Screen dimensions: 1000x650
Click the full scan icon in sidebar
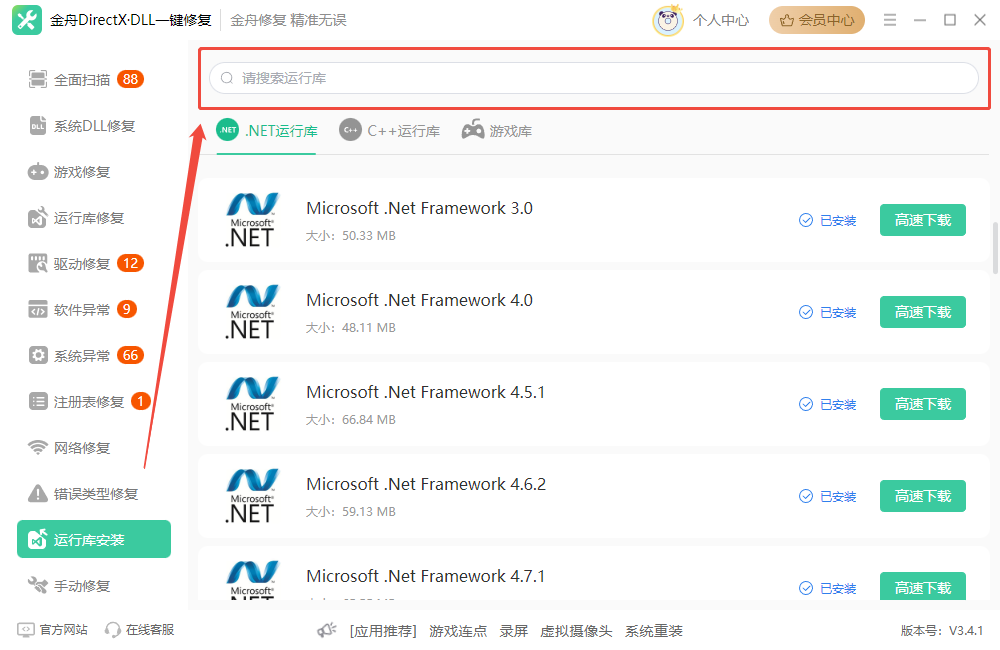coord(38,80)
